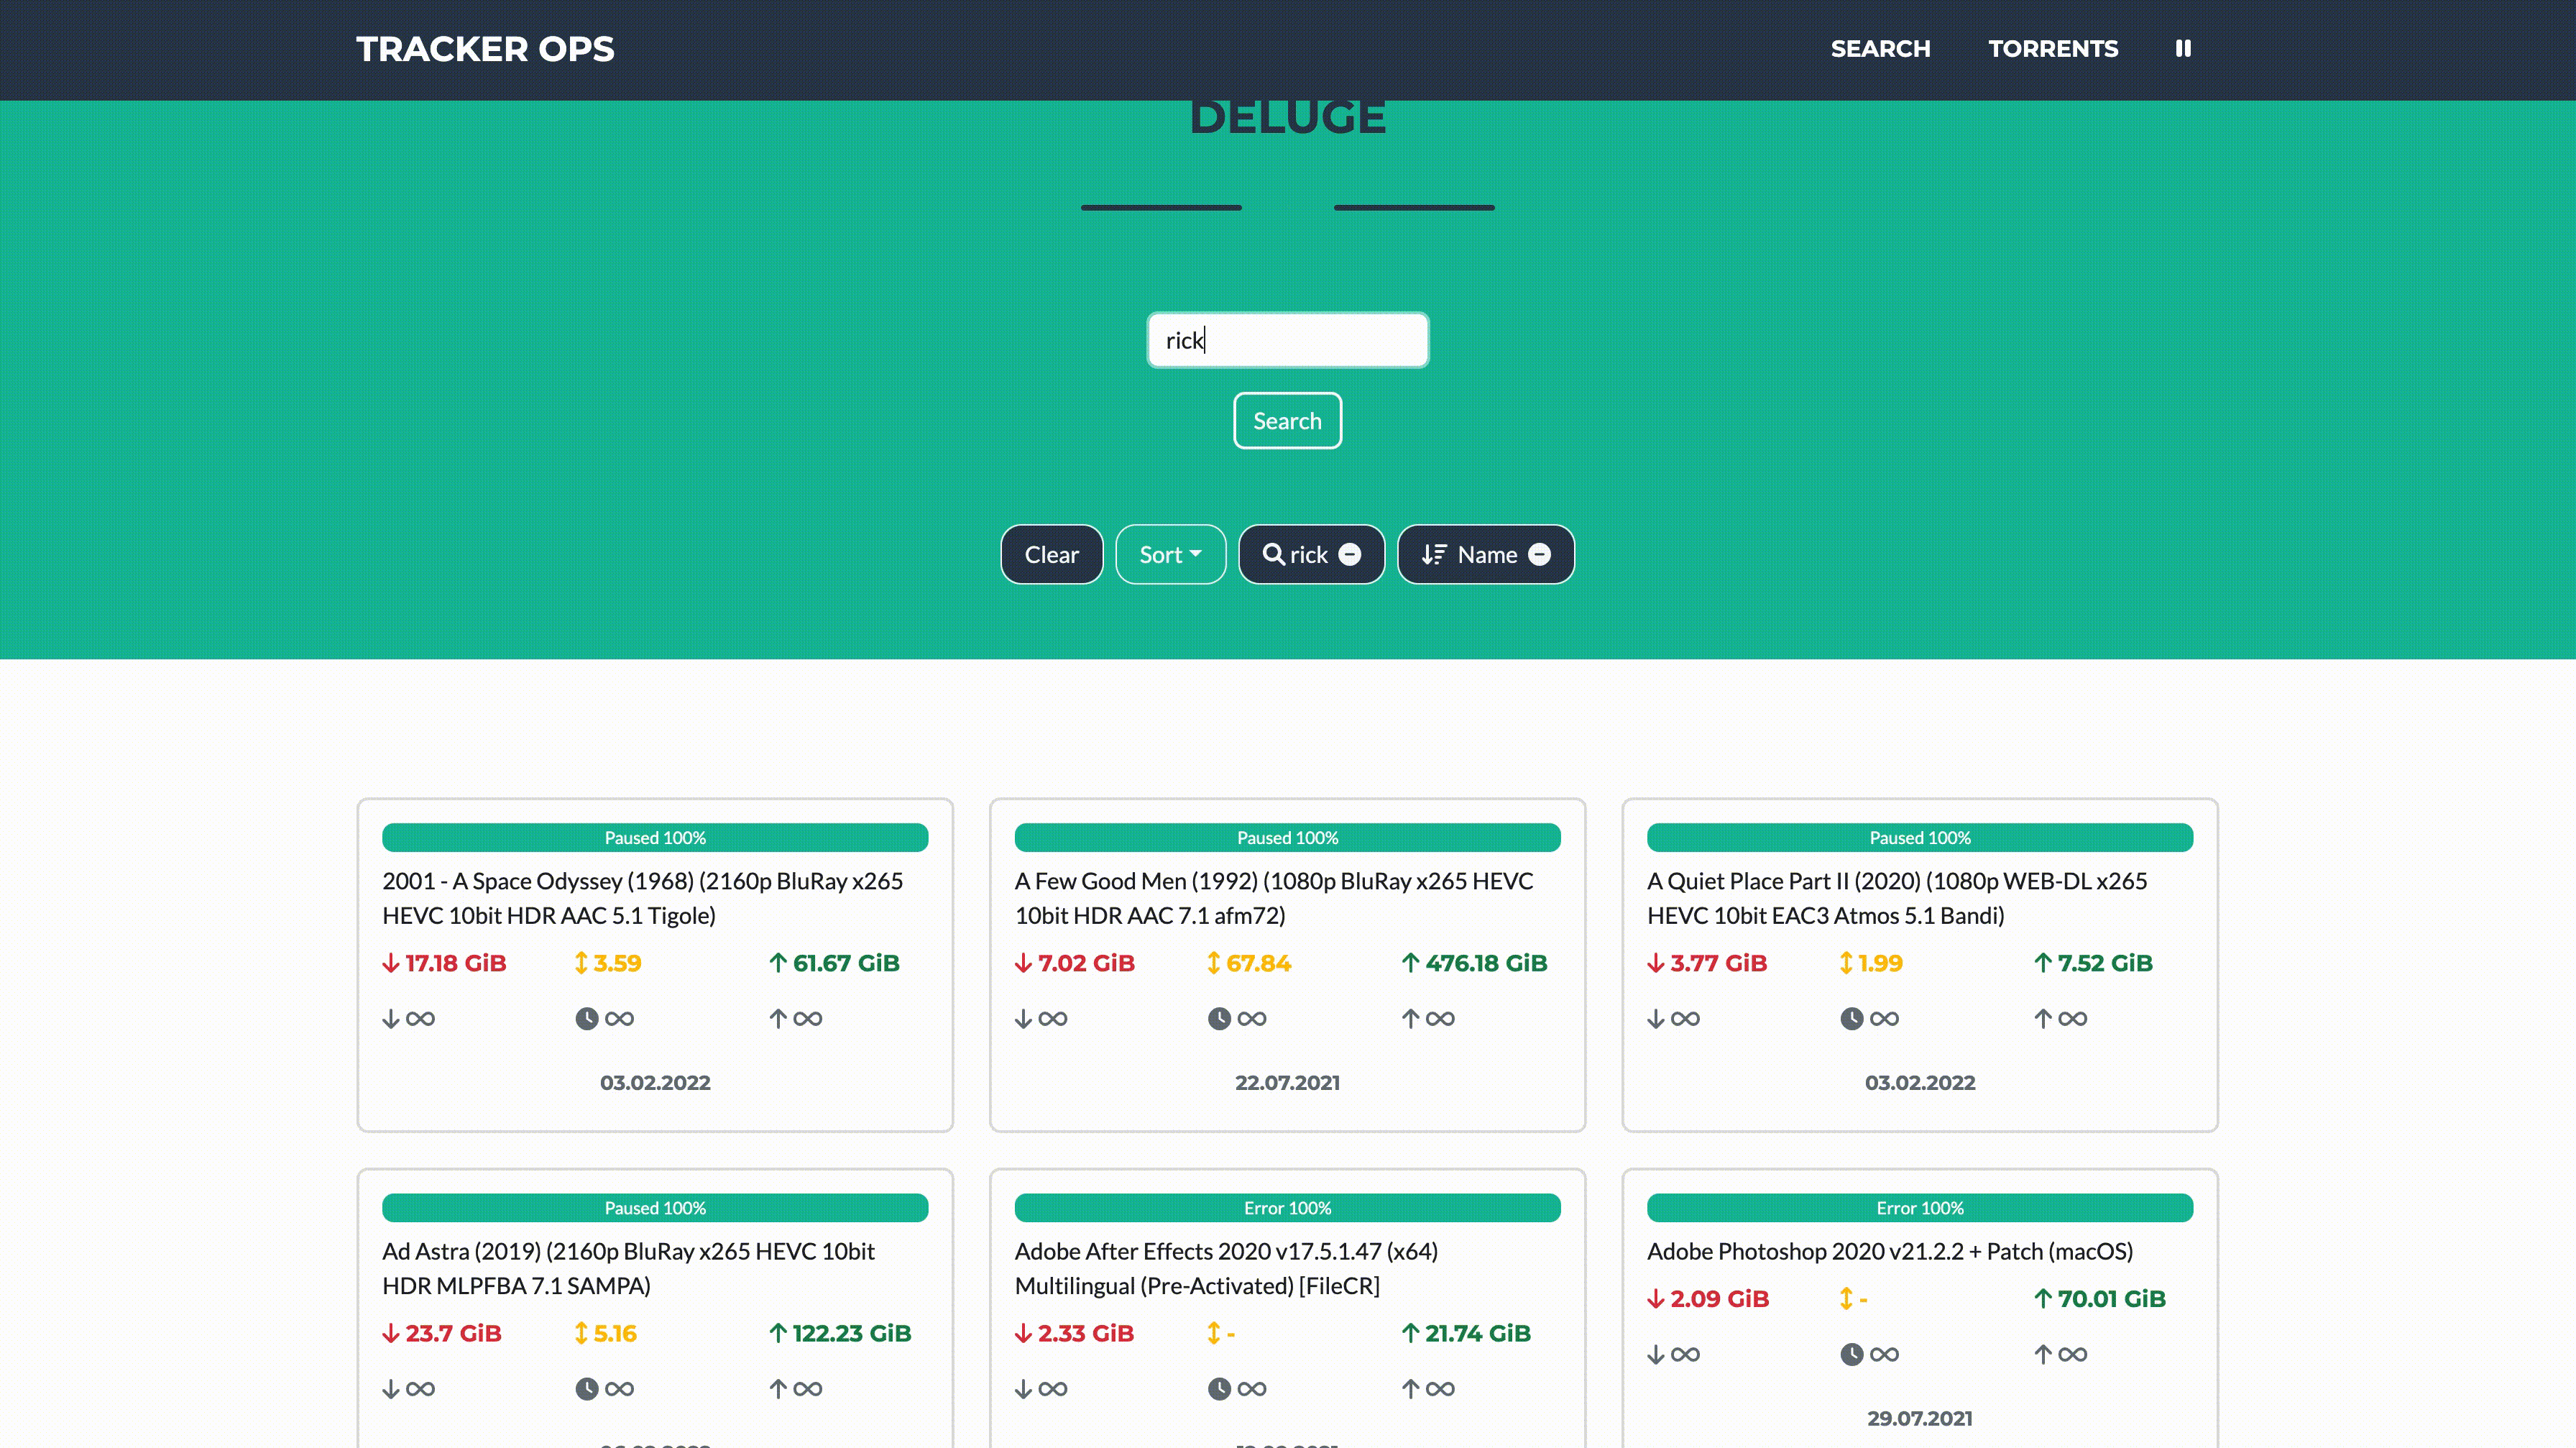
Task: Click the pause icon in navbar
Action: [2183, 48]
